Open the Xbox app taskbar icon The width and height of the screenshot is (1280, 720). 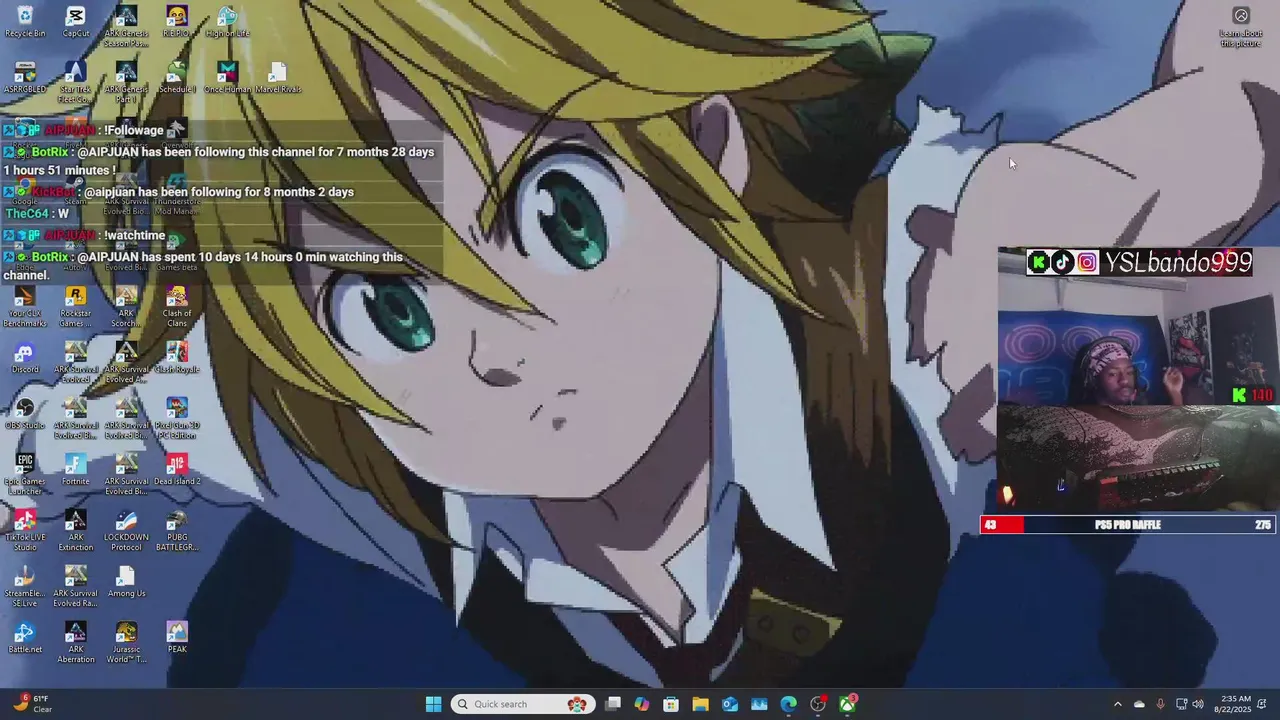coord(847,704)
